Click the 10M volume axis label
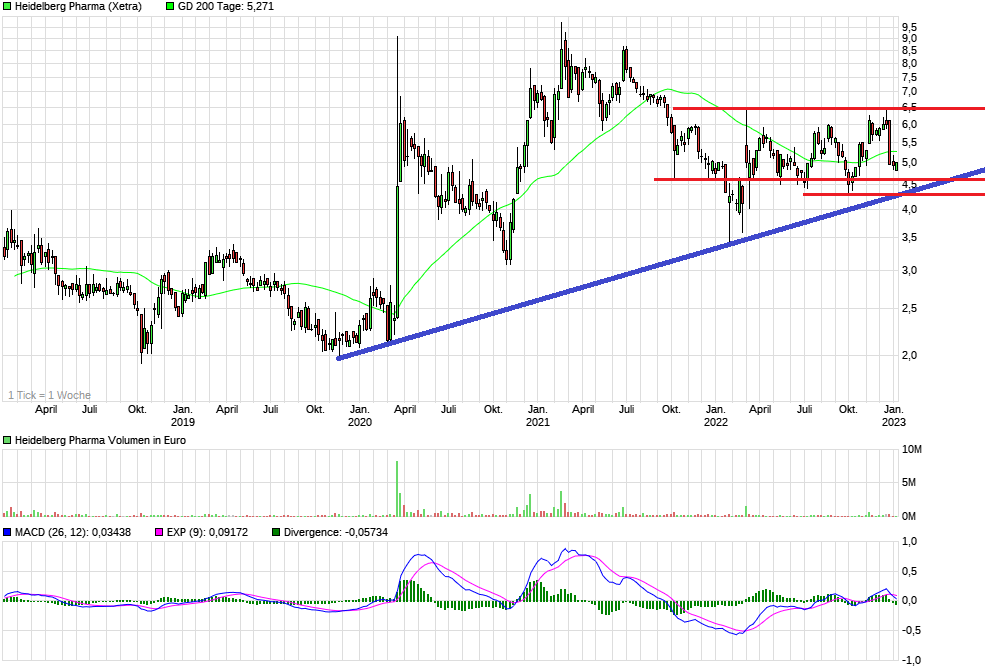Screen dimensions: 985x670 pos(912,449)
